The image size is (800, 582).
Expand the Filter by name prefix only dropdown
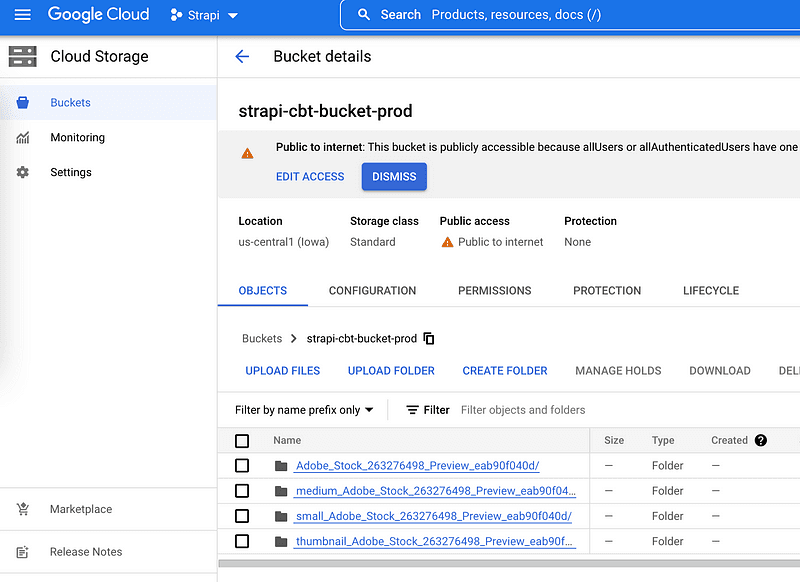point(304,410)
